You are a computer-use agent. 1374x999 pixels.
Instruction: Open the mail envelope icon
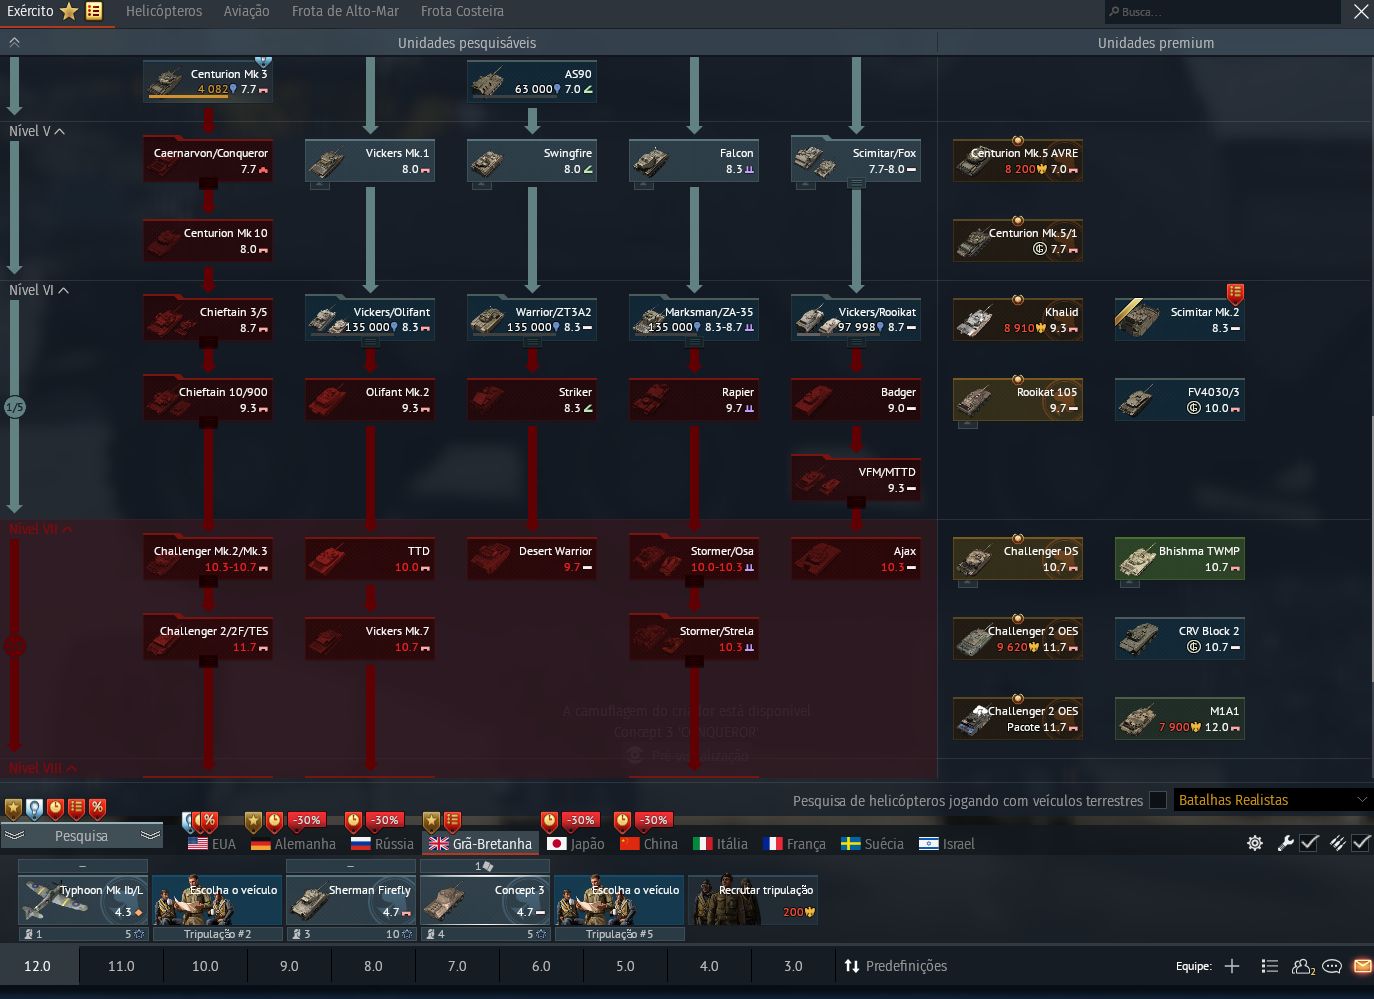(x=1362, y=966)
